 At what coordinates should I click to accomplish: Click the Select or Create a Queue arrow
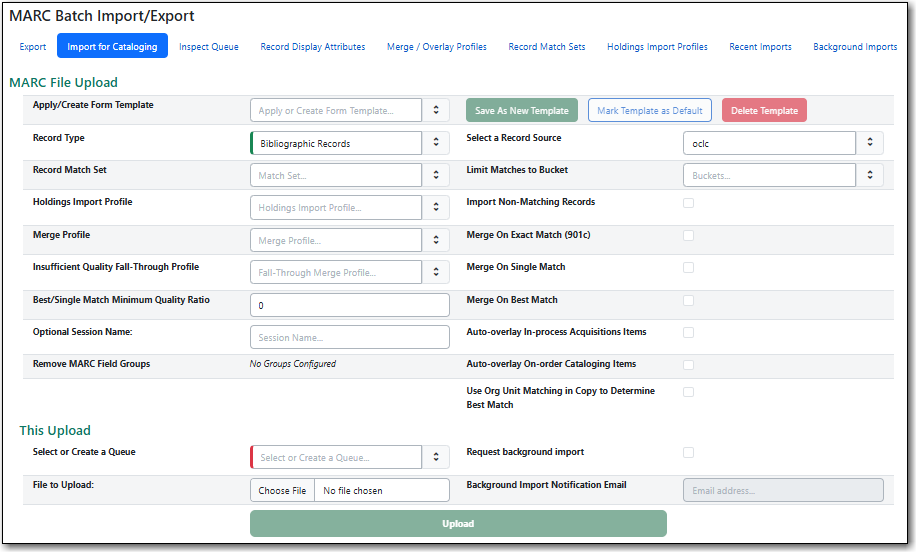click(436, 457)
